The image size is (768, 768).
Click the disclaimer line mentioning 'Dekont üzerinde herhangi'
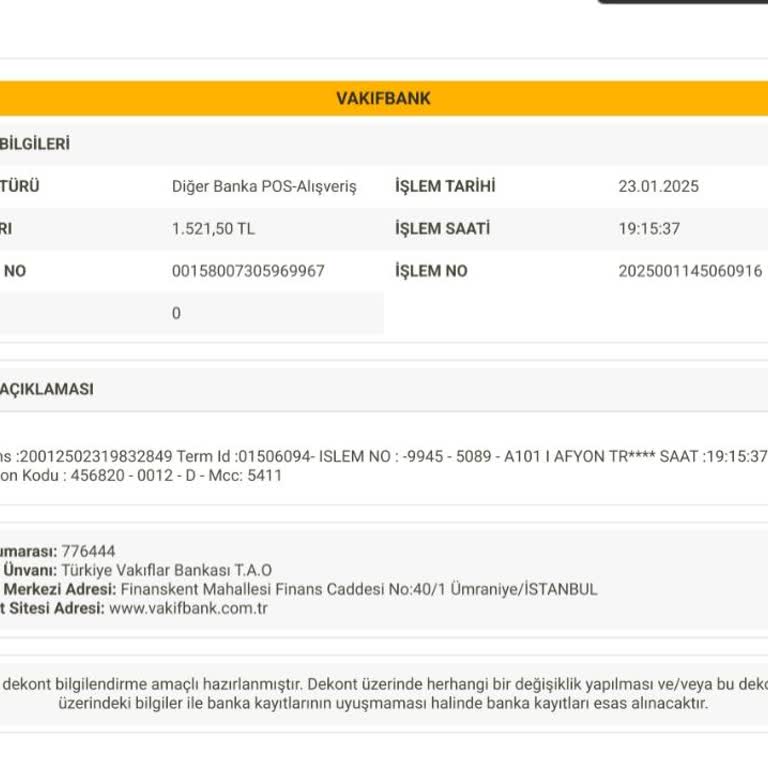click(x=384, y=684)
